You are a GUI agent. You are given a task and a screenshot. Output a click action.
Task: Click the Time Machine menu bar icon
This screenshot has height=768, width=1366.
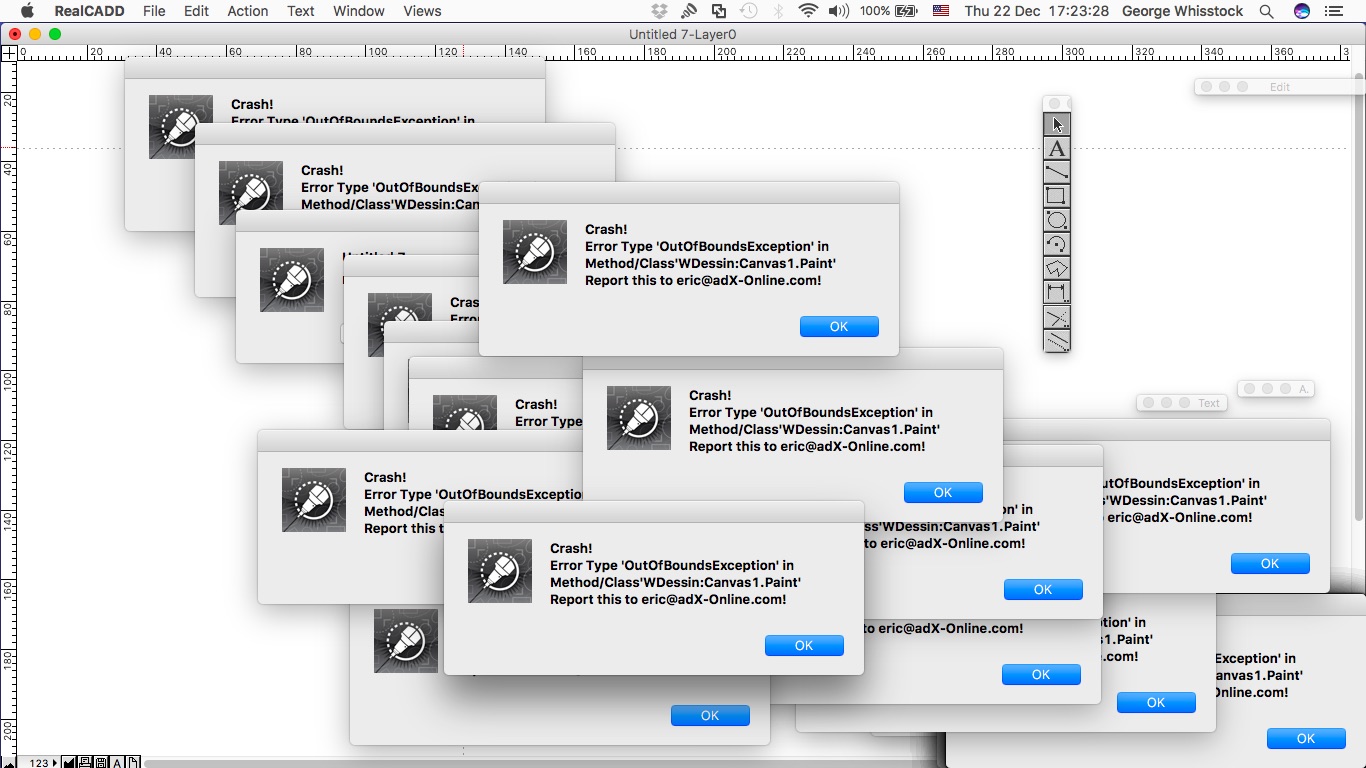tap(748, 11)
